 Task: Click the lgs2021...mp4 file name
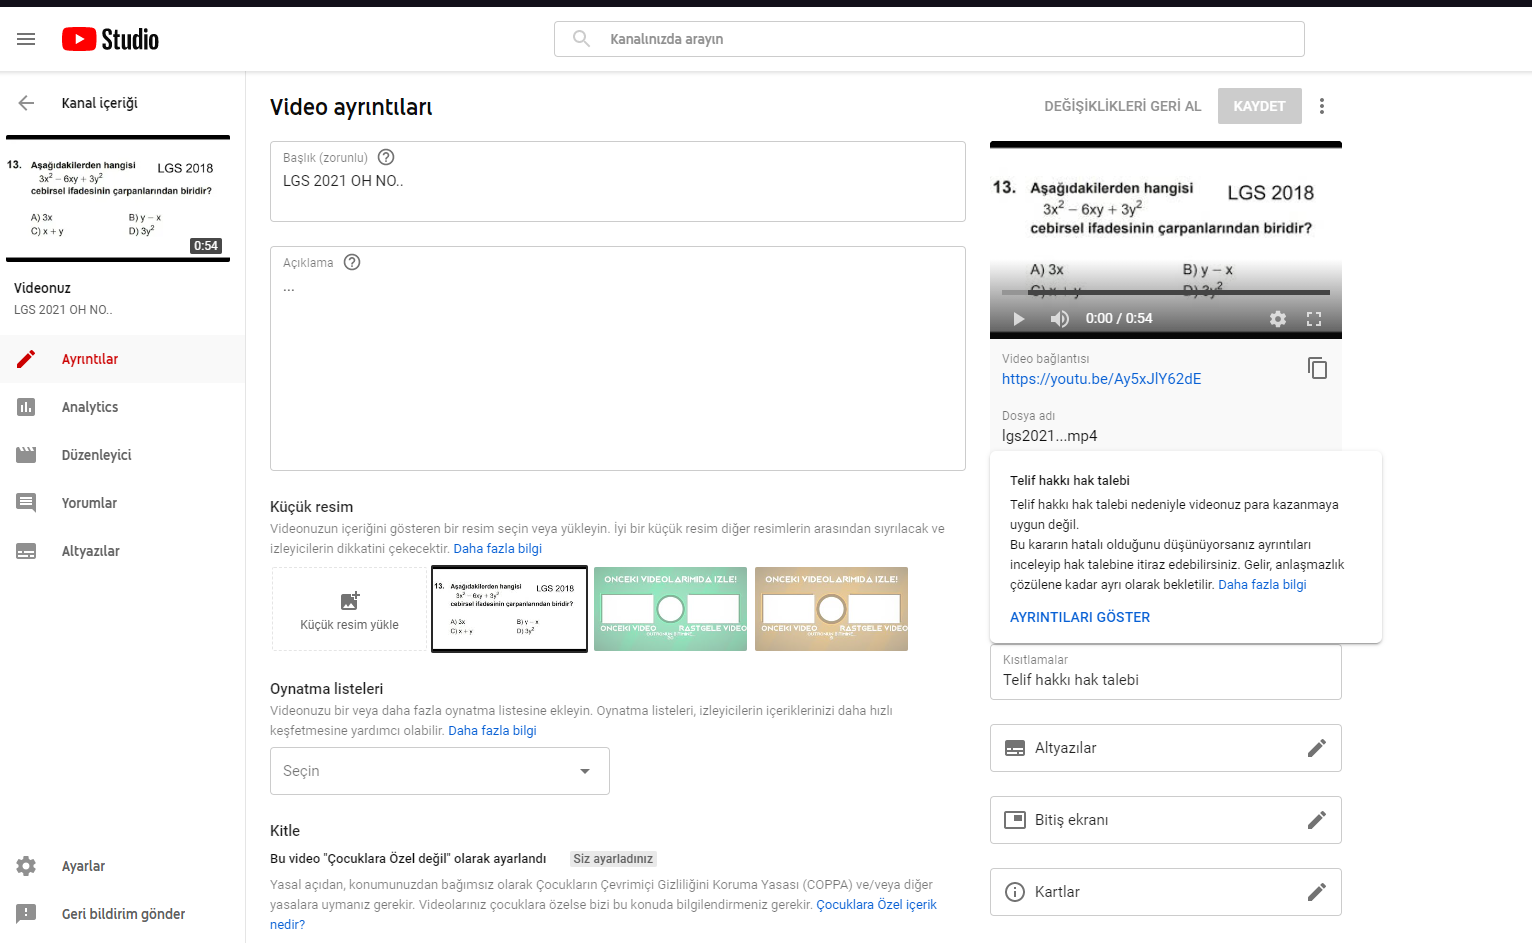coord(1050,436)
